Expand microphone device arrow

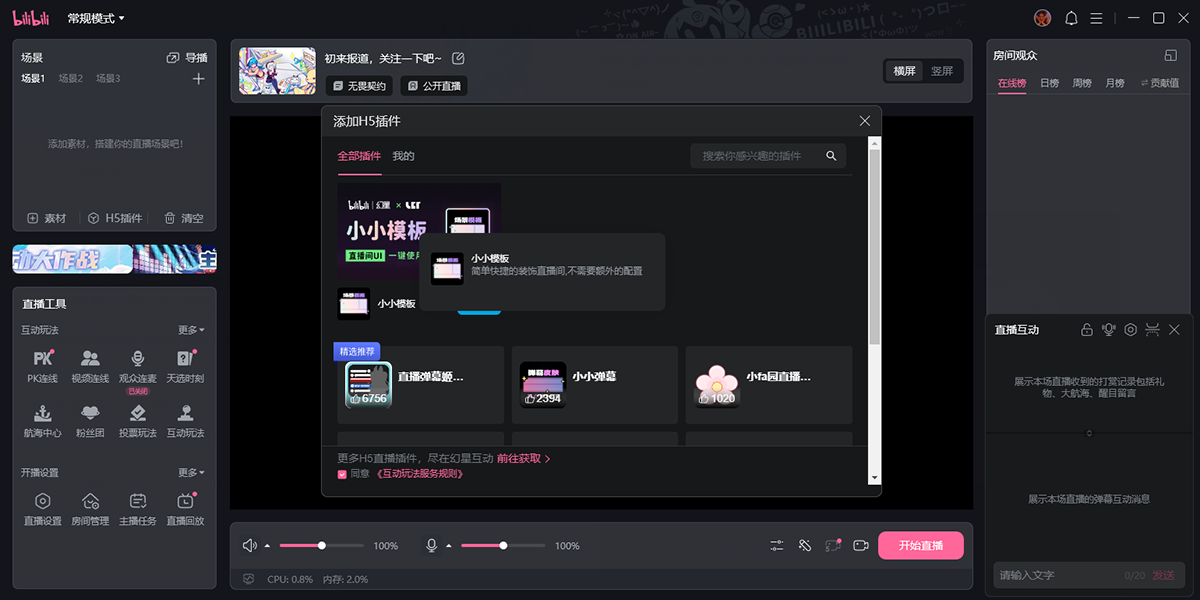[449, 546]
